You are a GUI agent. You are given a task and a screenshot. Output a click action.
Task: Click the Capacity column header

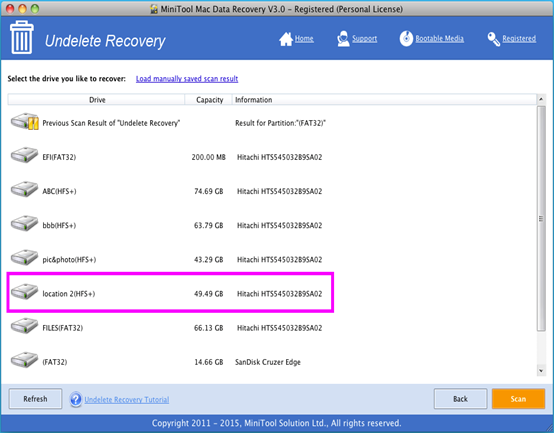208,100
